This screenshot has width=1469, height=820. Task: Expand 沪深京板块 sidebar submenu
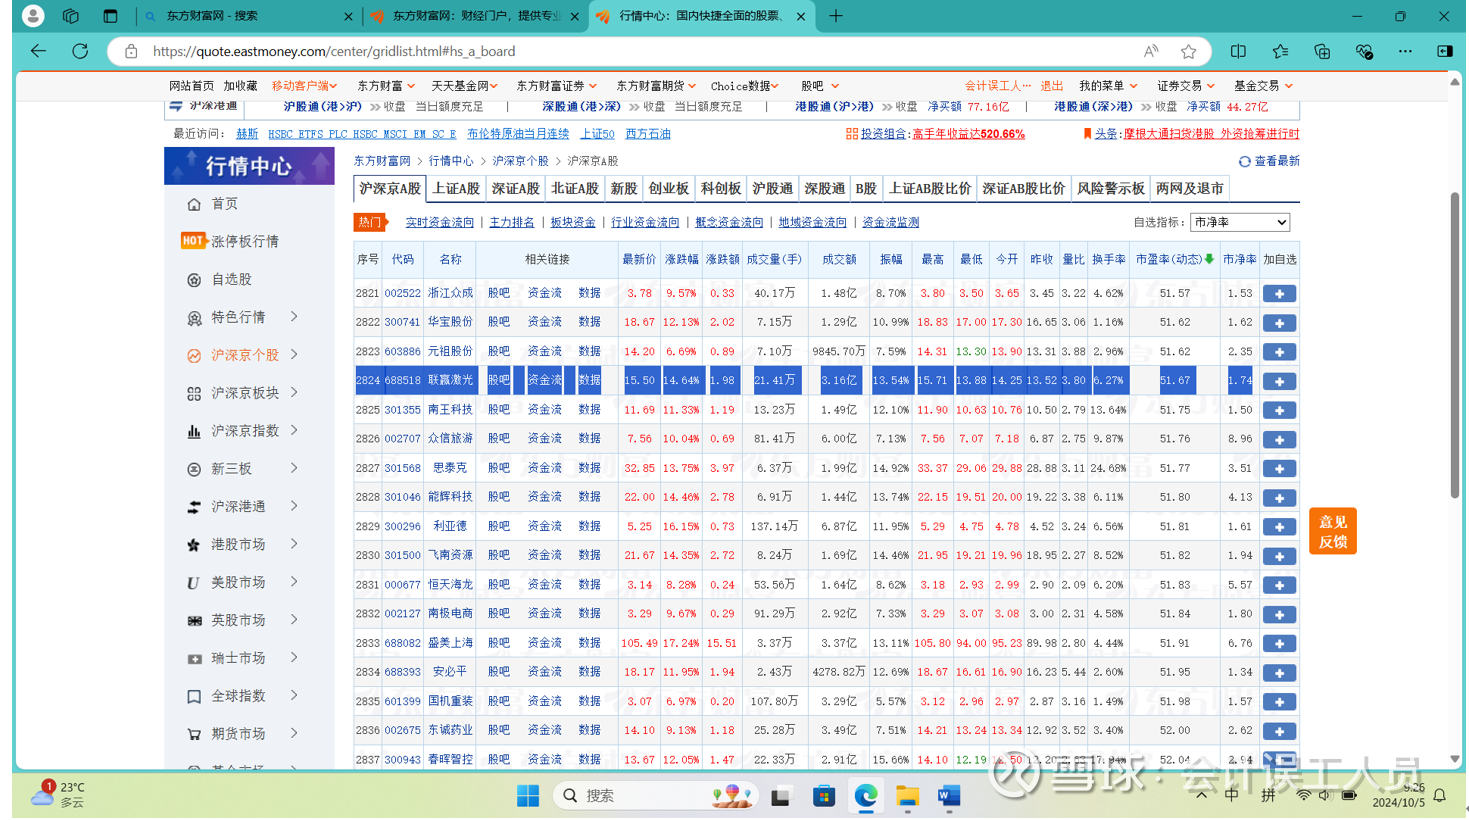point(294,393)
